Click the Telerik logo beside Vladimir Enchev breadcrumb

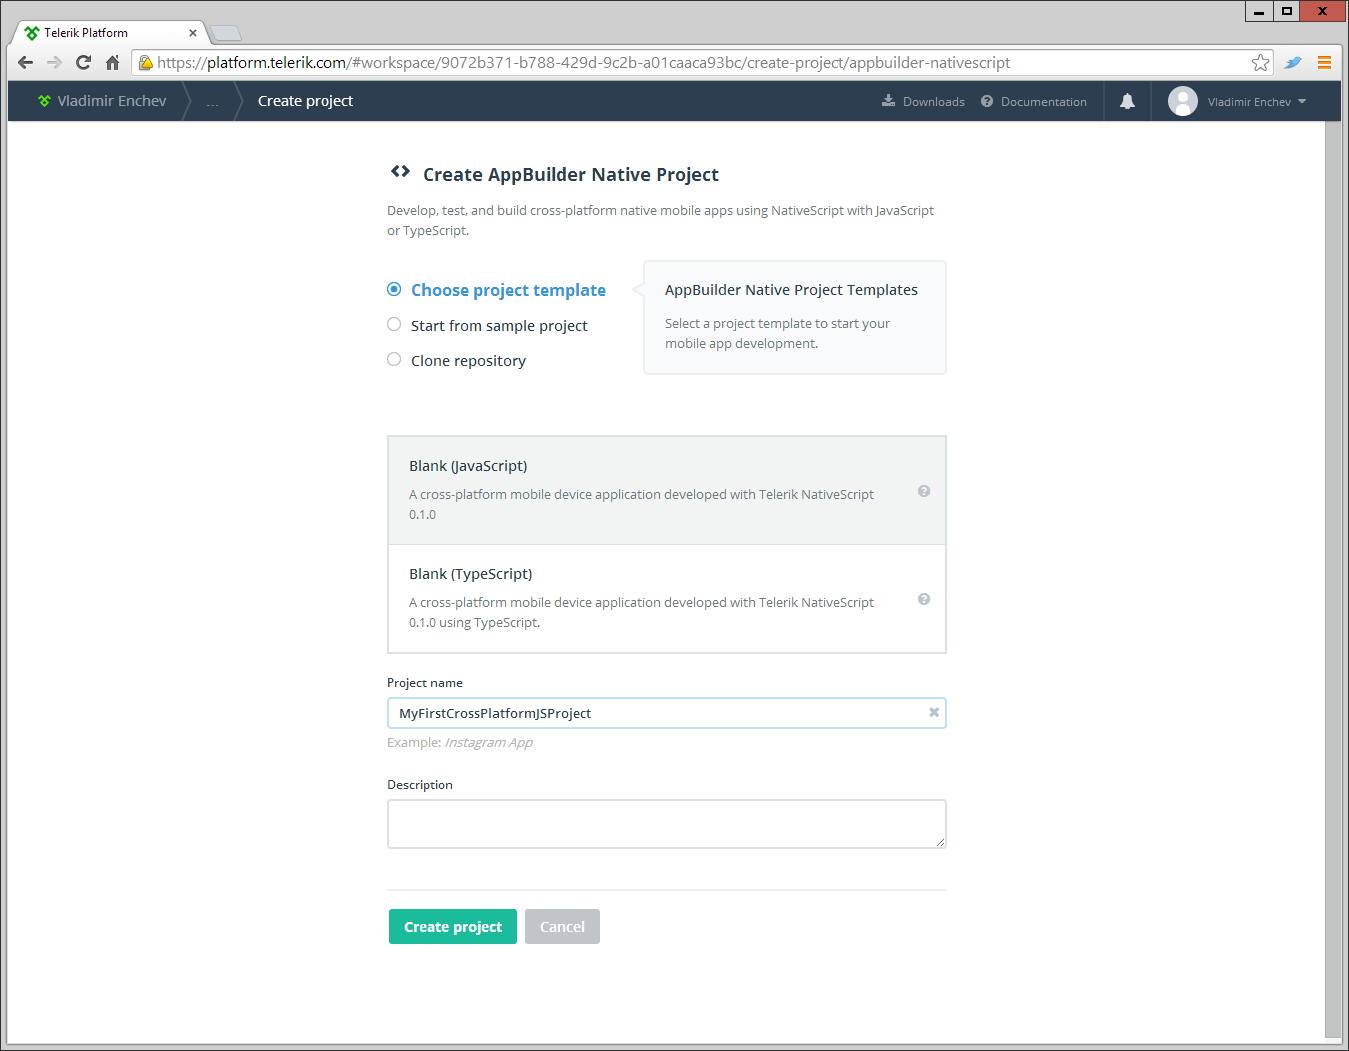pyautogui.click(x=44, y=101)
